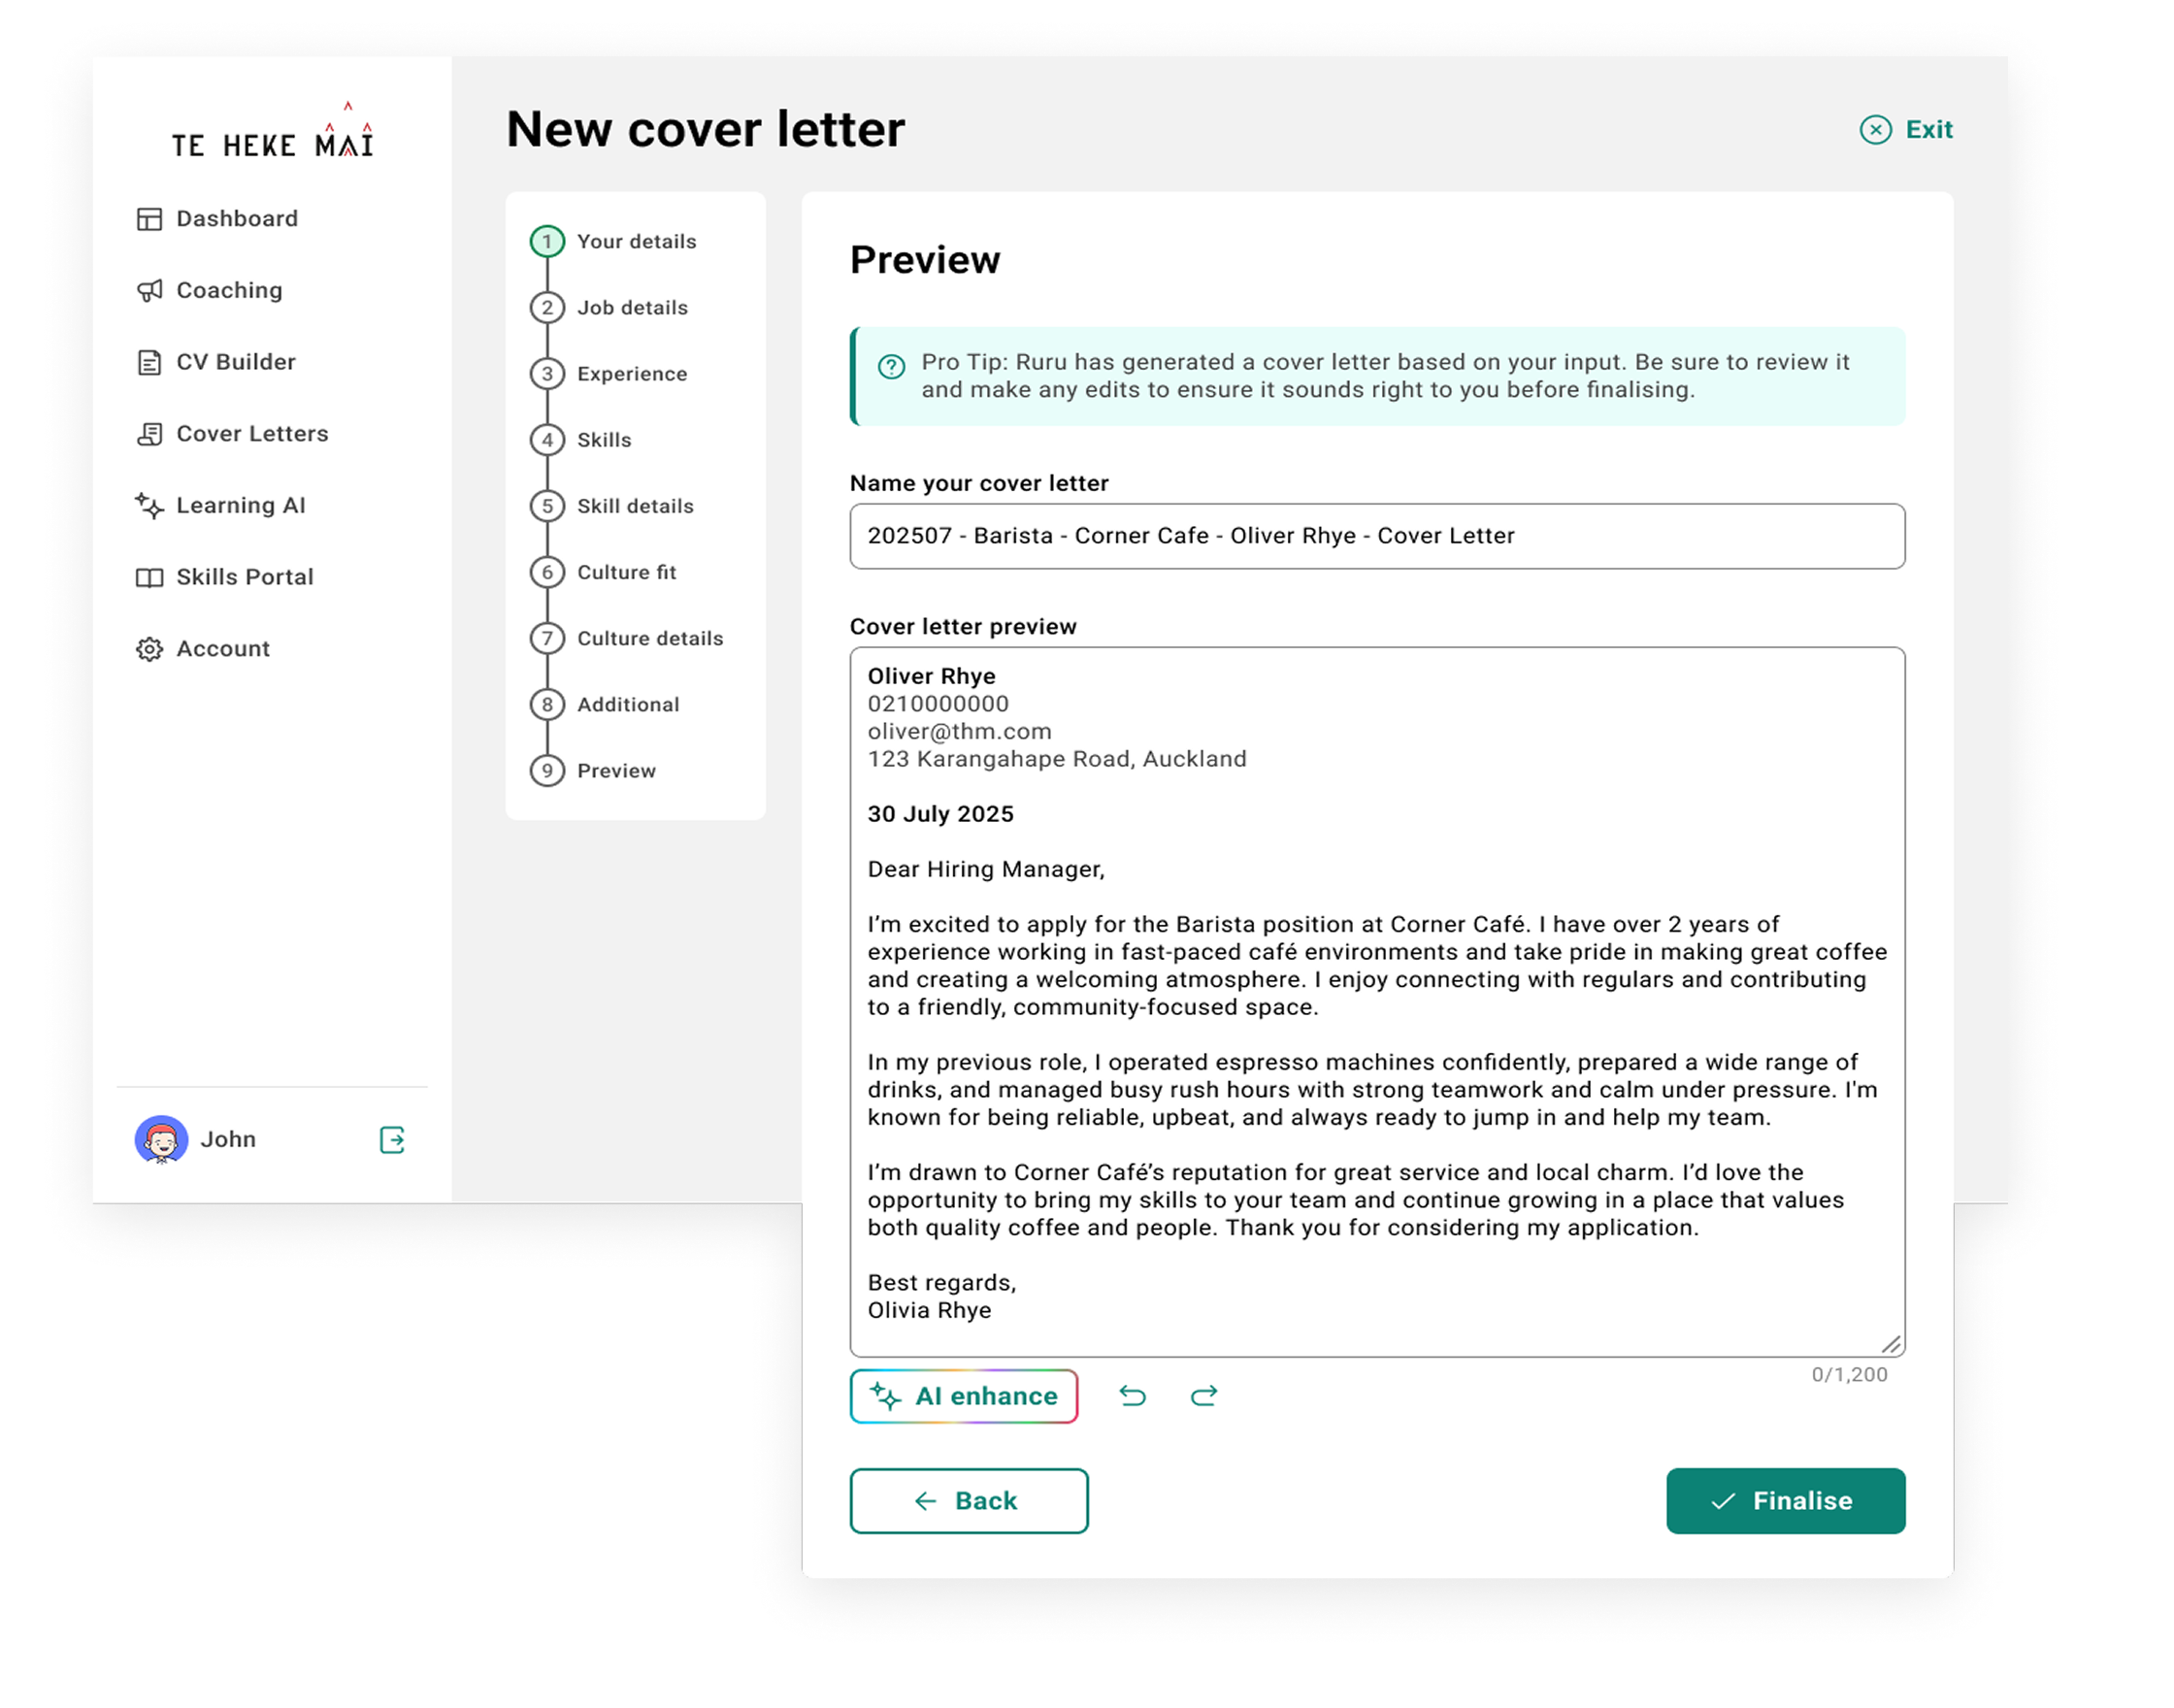
Task: Click the Dear Hiring Manager greeting line
Action: (986, 869)
